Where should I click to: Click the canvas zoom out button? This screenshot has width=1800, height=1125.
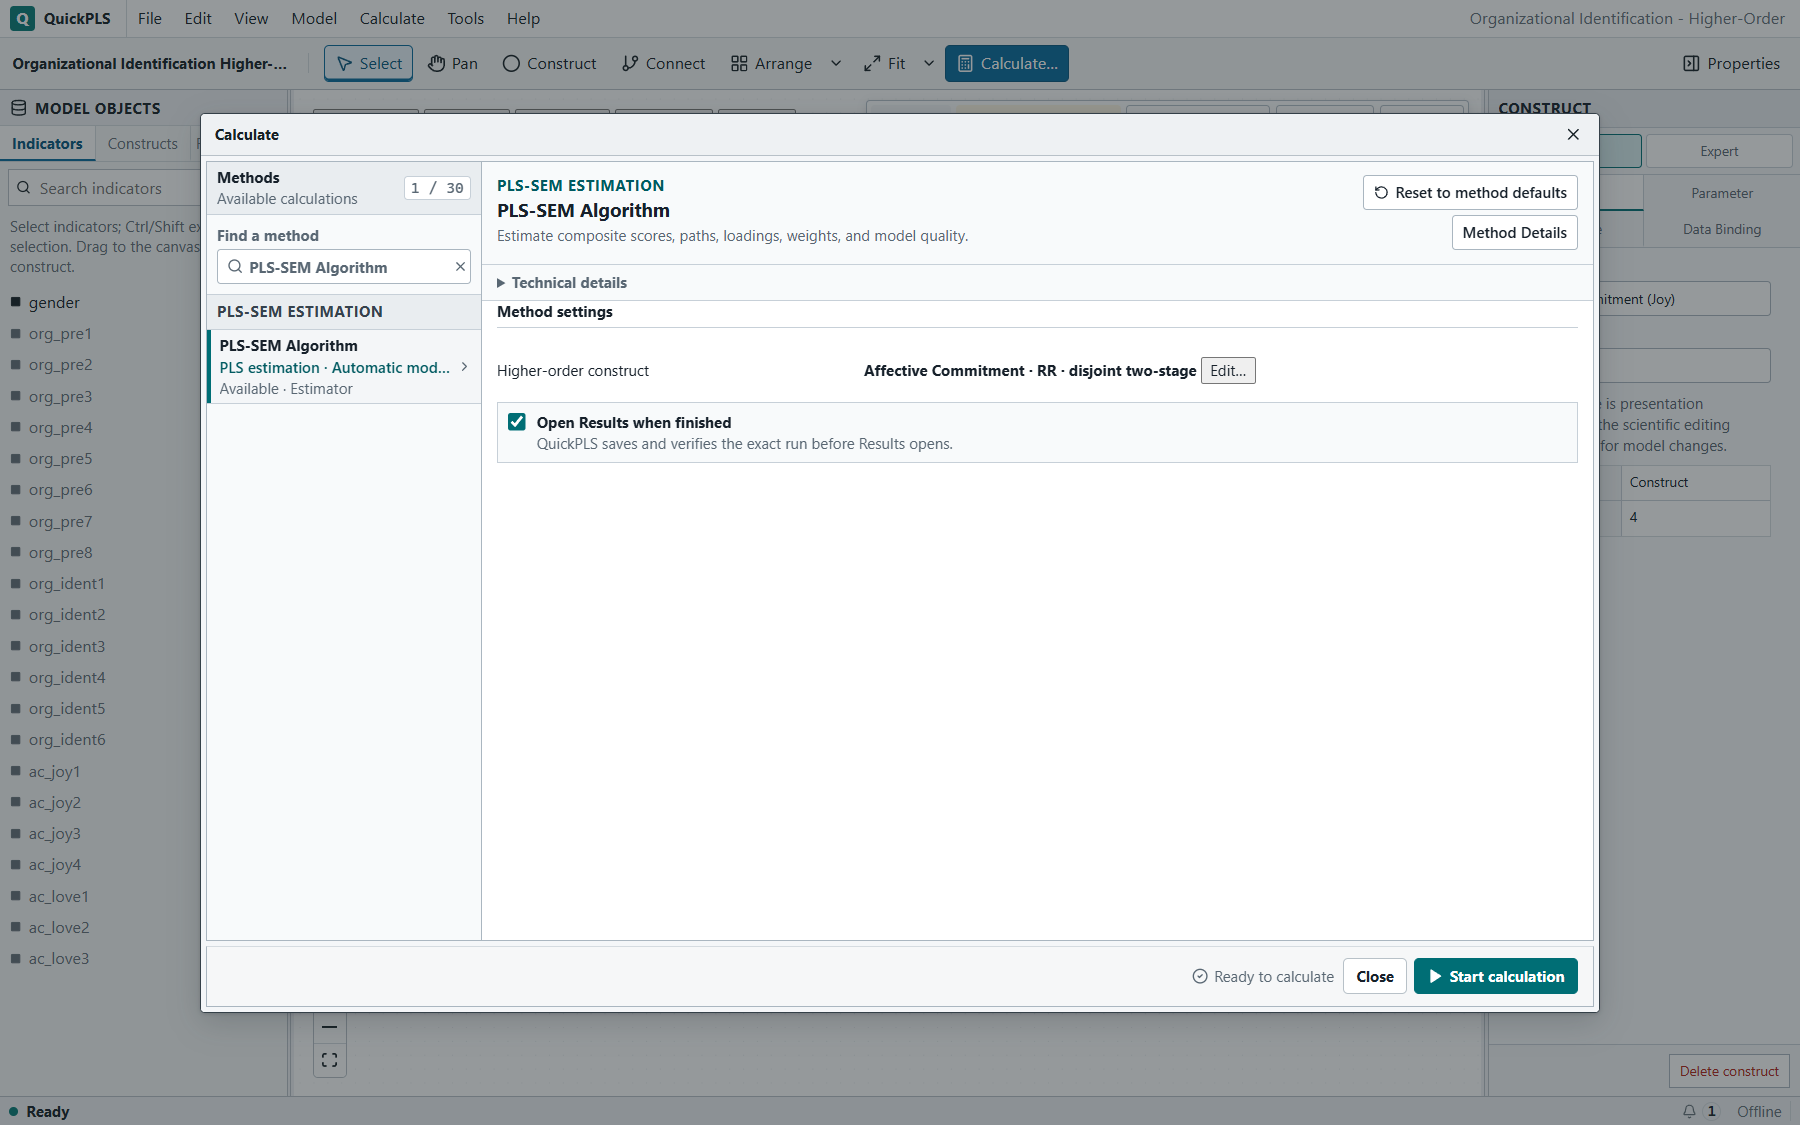330,1027
